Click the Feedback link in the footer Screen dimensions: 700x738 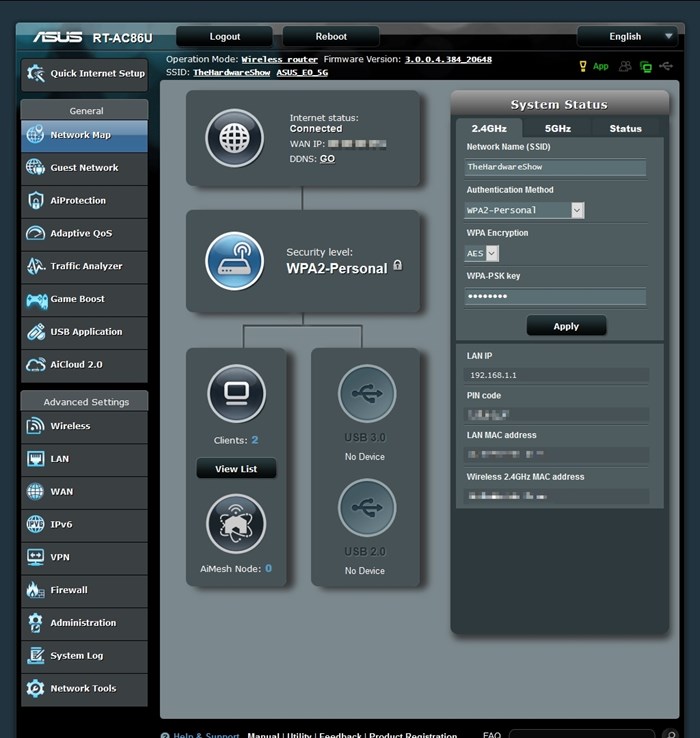(x=340, y=735)
